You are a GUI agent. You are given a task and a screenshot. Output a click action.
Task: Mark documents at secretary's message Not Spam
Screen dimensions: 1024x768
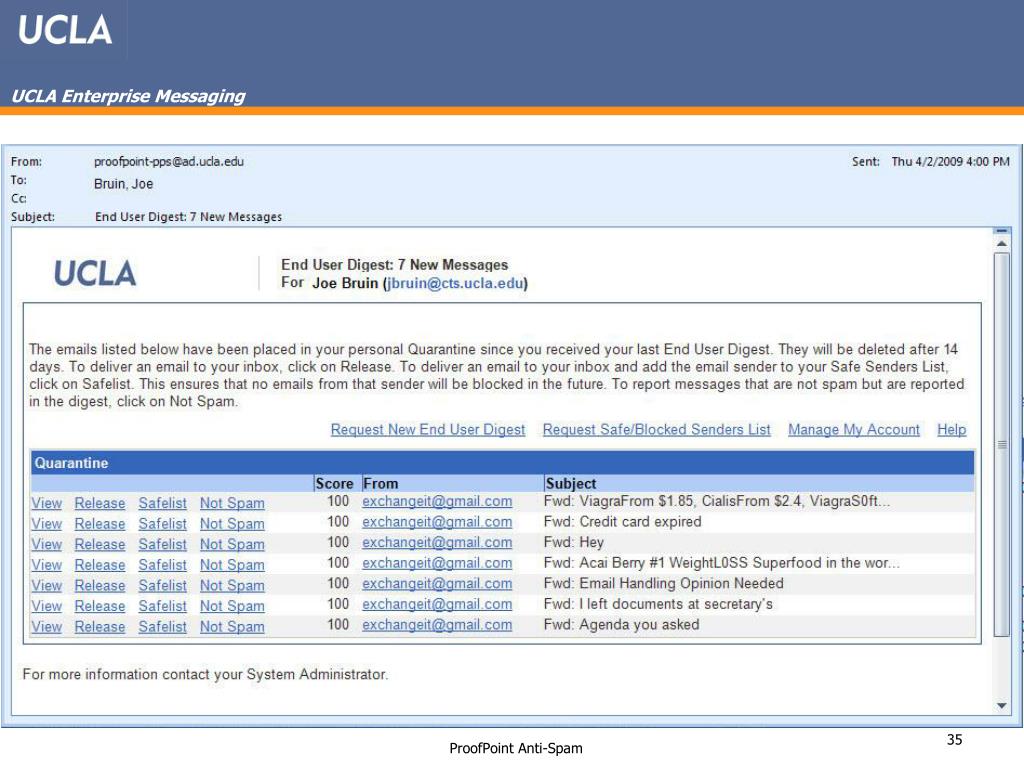(232, 606)
